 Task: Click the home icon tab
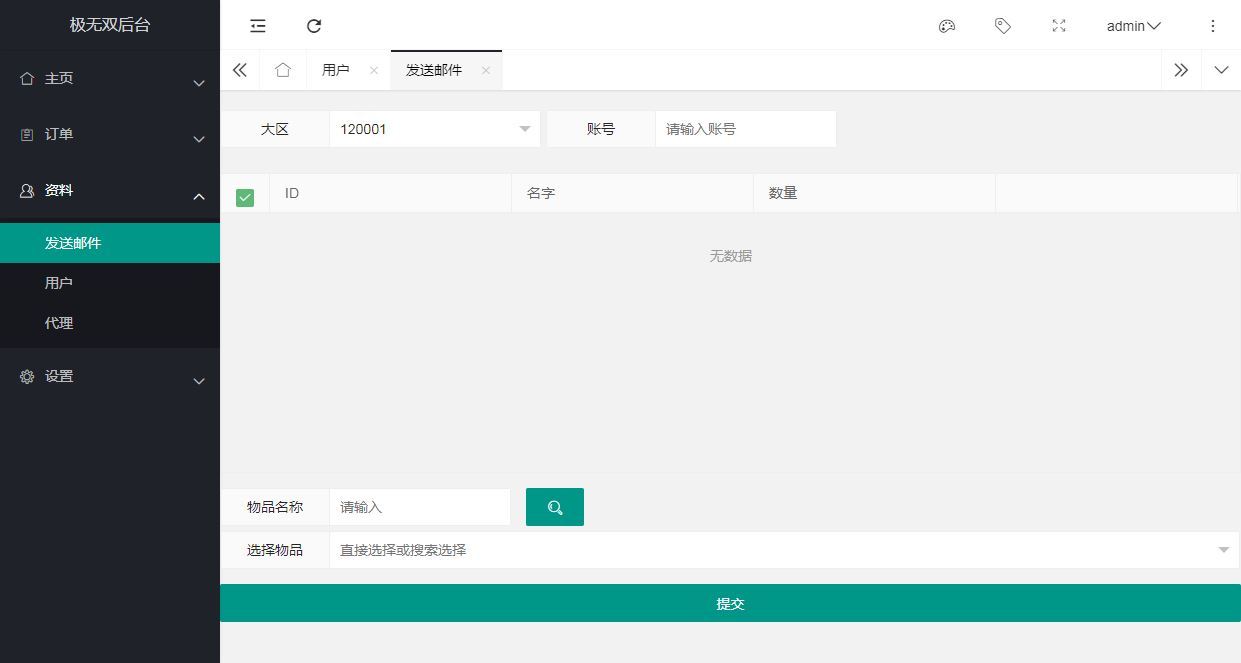click(x=283, y=70)
